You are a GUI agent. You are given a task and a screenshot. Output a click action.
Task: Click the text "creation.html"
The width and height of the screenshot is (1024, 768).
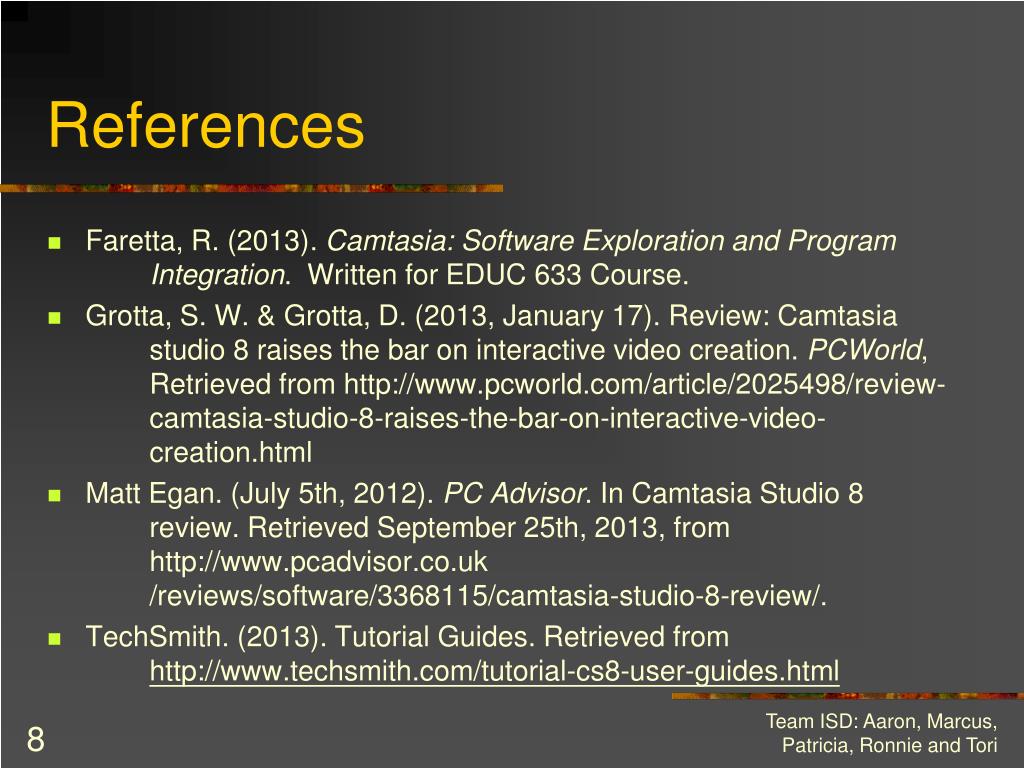point(231,453)
